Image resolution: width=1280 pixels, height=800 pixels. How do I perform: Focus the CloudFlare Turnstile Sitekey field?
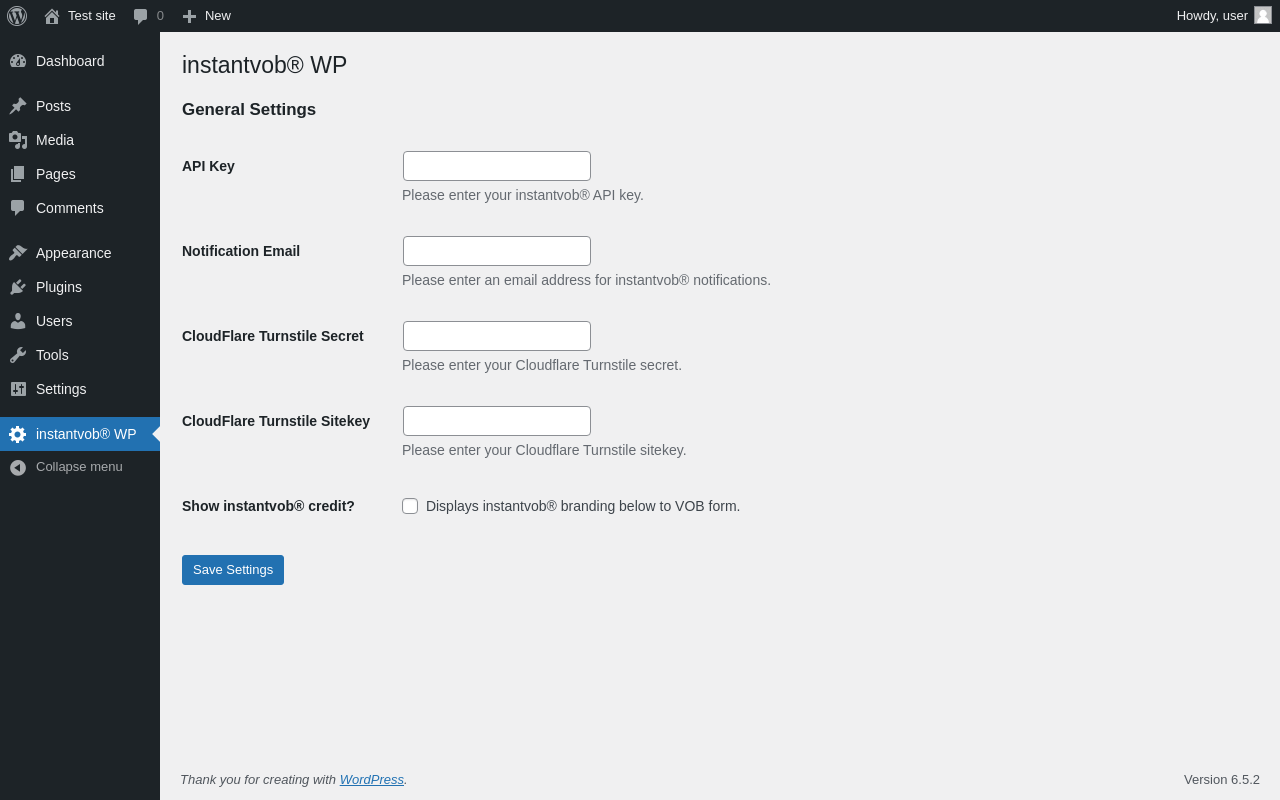[x=497, y=421]
